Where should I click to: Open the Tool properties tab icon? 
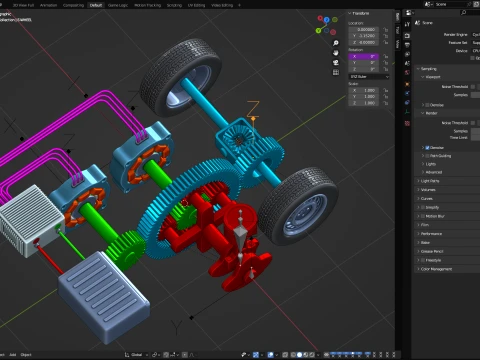(407, 24)
